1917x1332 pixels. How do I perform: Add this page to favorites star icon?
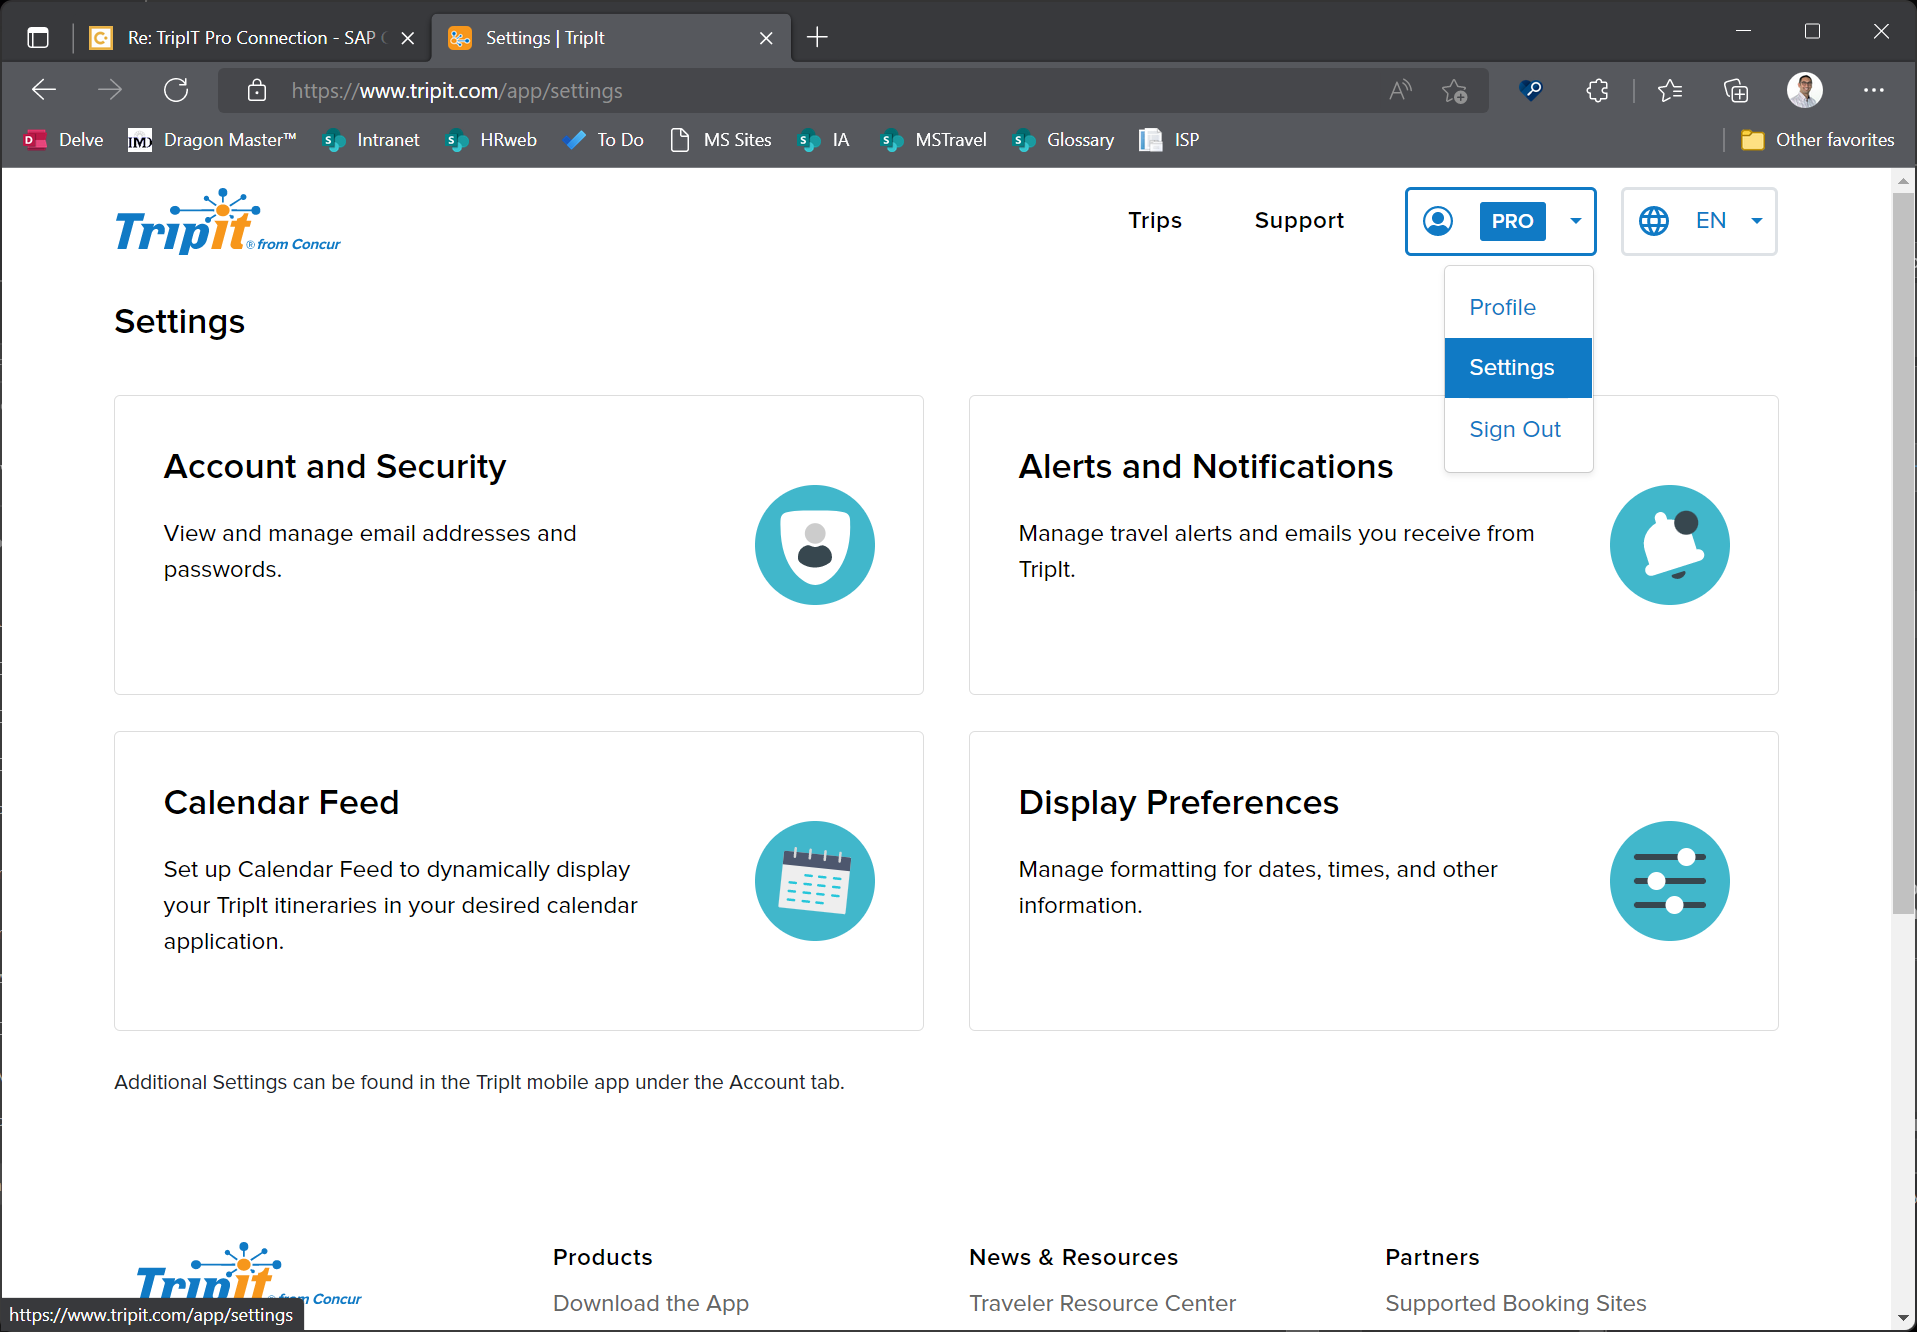(1454, 91)
